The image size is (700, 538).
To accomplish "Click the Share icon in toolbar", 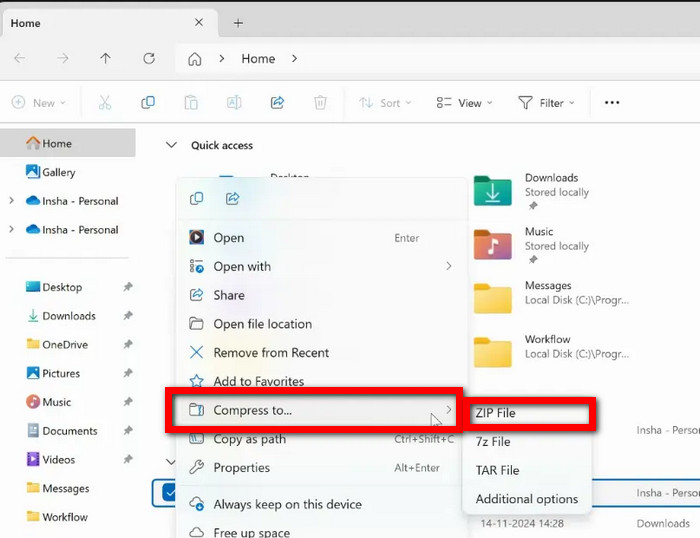I will coord(277,103).
